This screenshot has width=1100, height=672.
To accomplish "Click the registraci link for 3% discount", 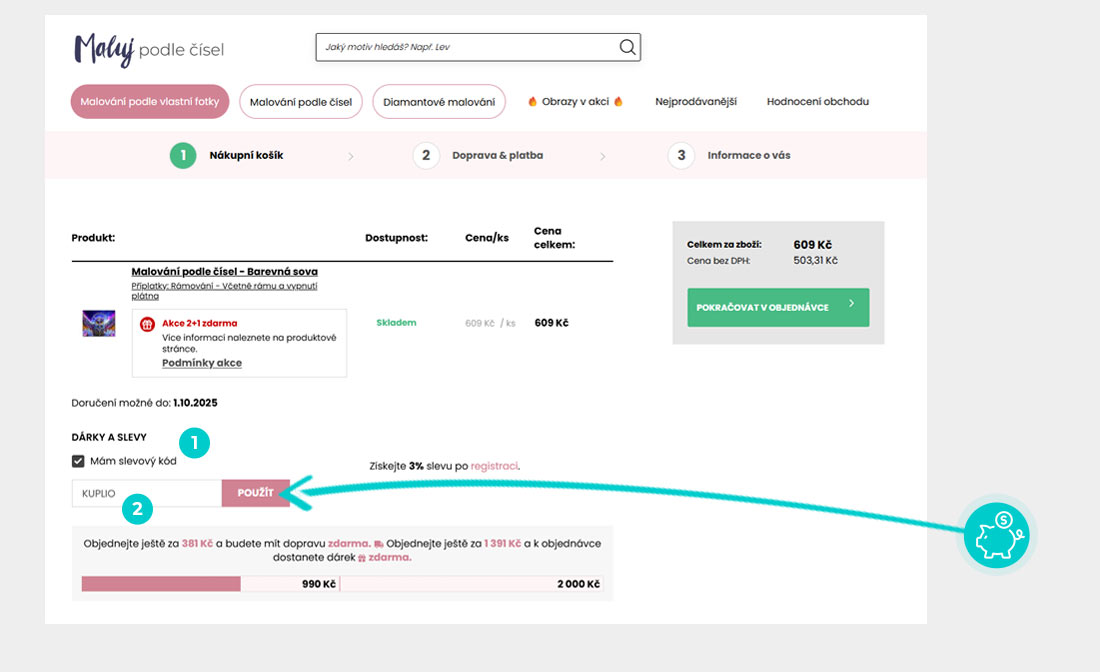I will 494,466.
